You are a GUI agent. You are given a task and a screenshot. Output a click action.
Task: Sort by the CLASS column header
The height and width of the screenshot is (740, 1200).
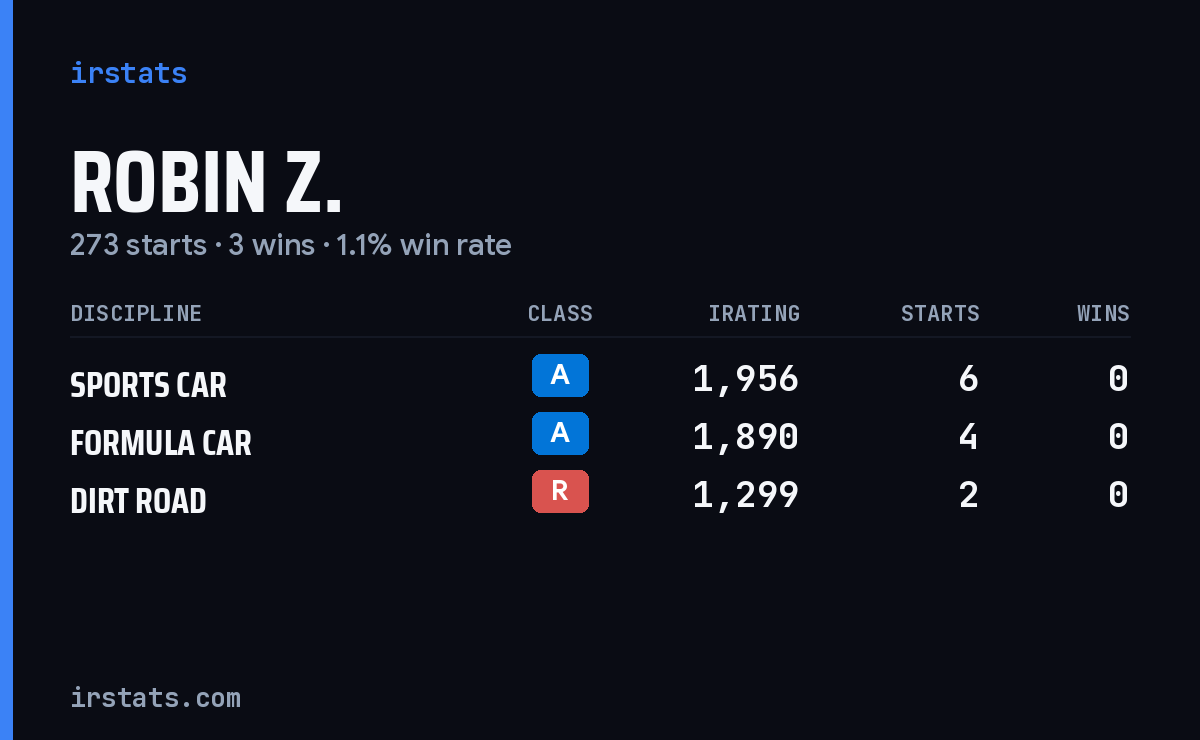coord(560,313)
